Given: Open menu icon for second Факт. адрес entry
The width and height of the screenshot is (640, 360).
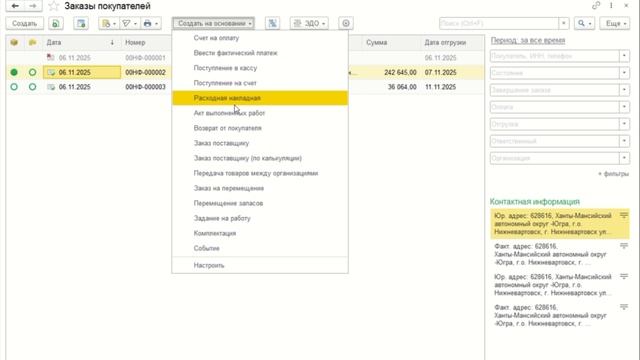Looking at the screenshot, I should [624, 307].
